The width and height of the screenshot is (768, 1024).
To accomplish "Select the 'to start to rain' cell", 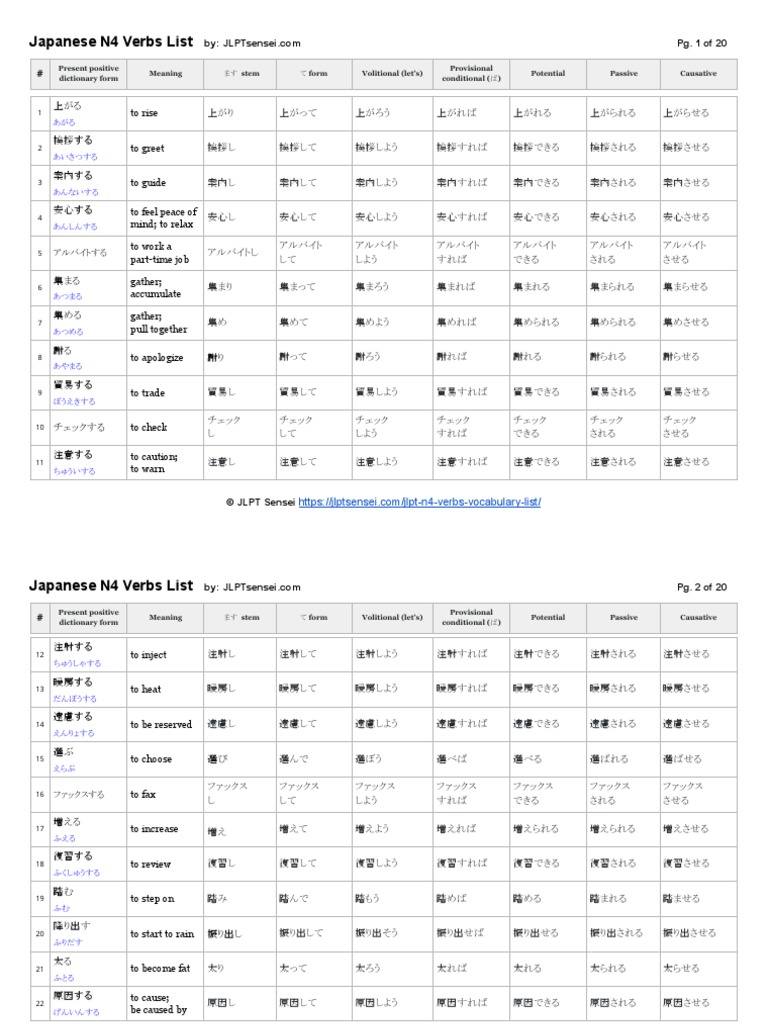I will (x=165, y=934).
